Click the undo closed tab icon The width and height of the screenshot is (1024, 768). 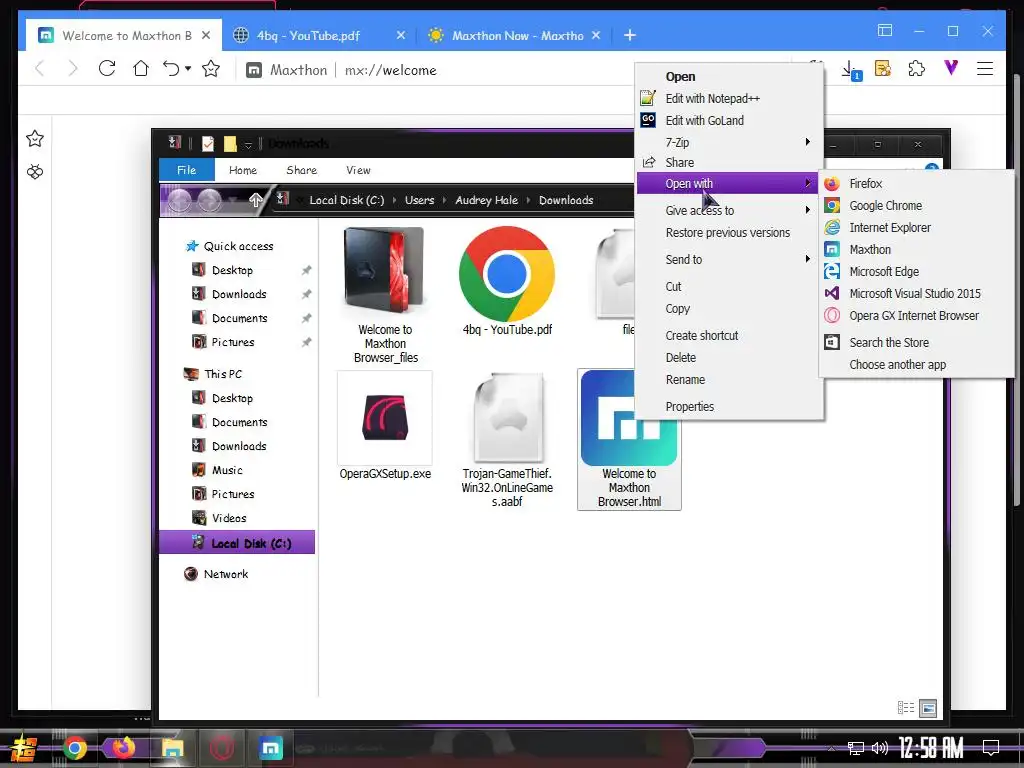coord(171,69)
